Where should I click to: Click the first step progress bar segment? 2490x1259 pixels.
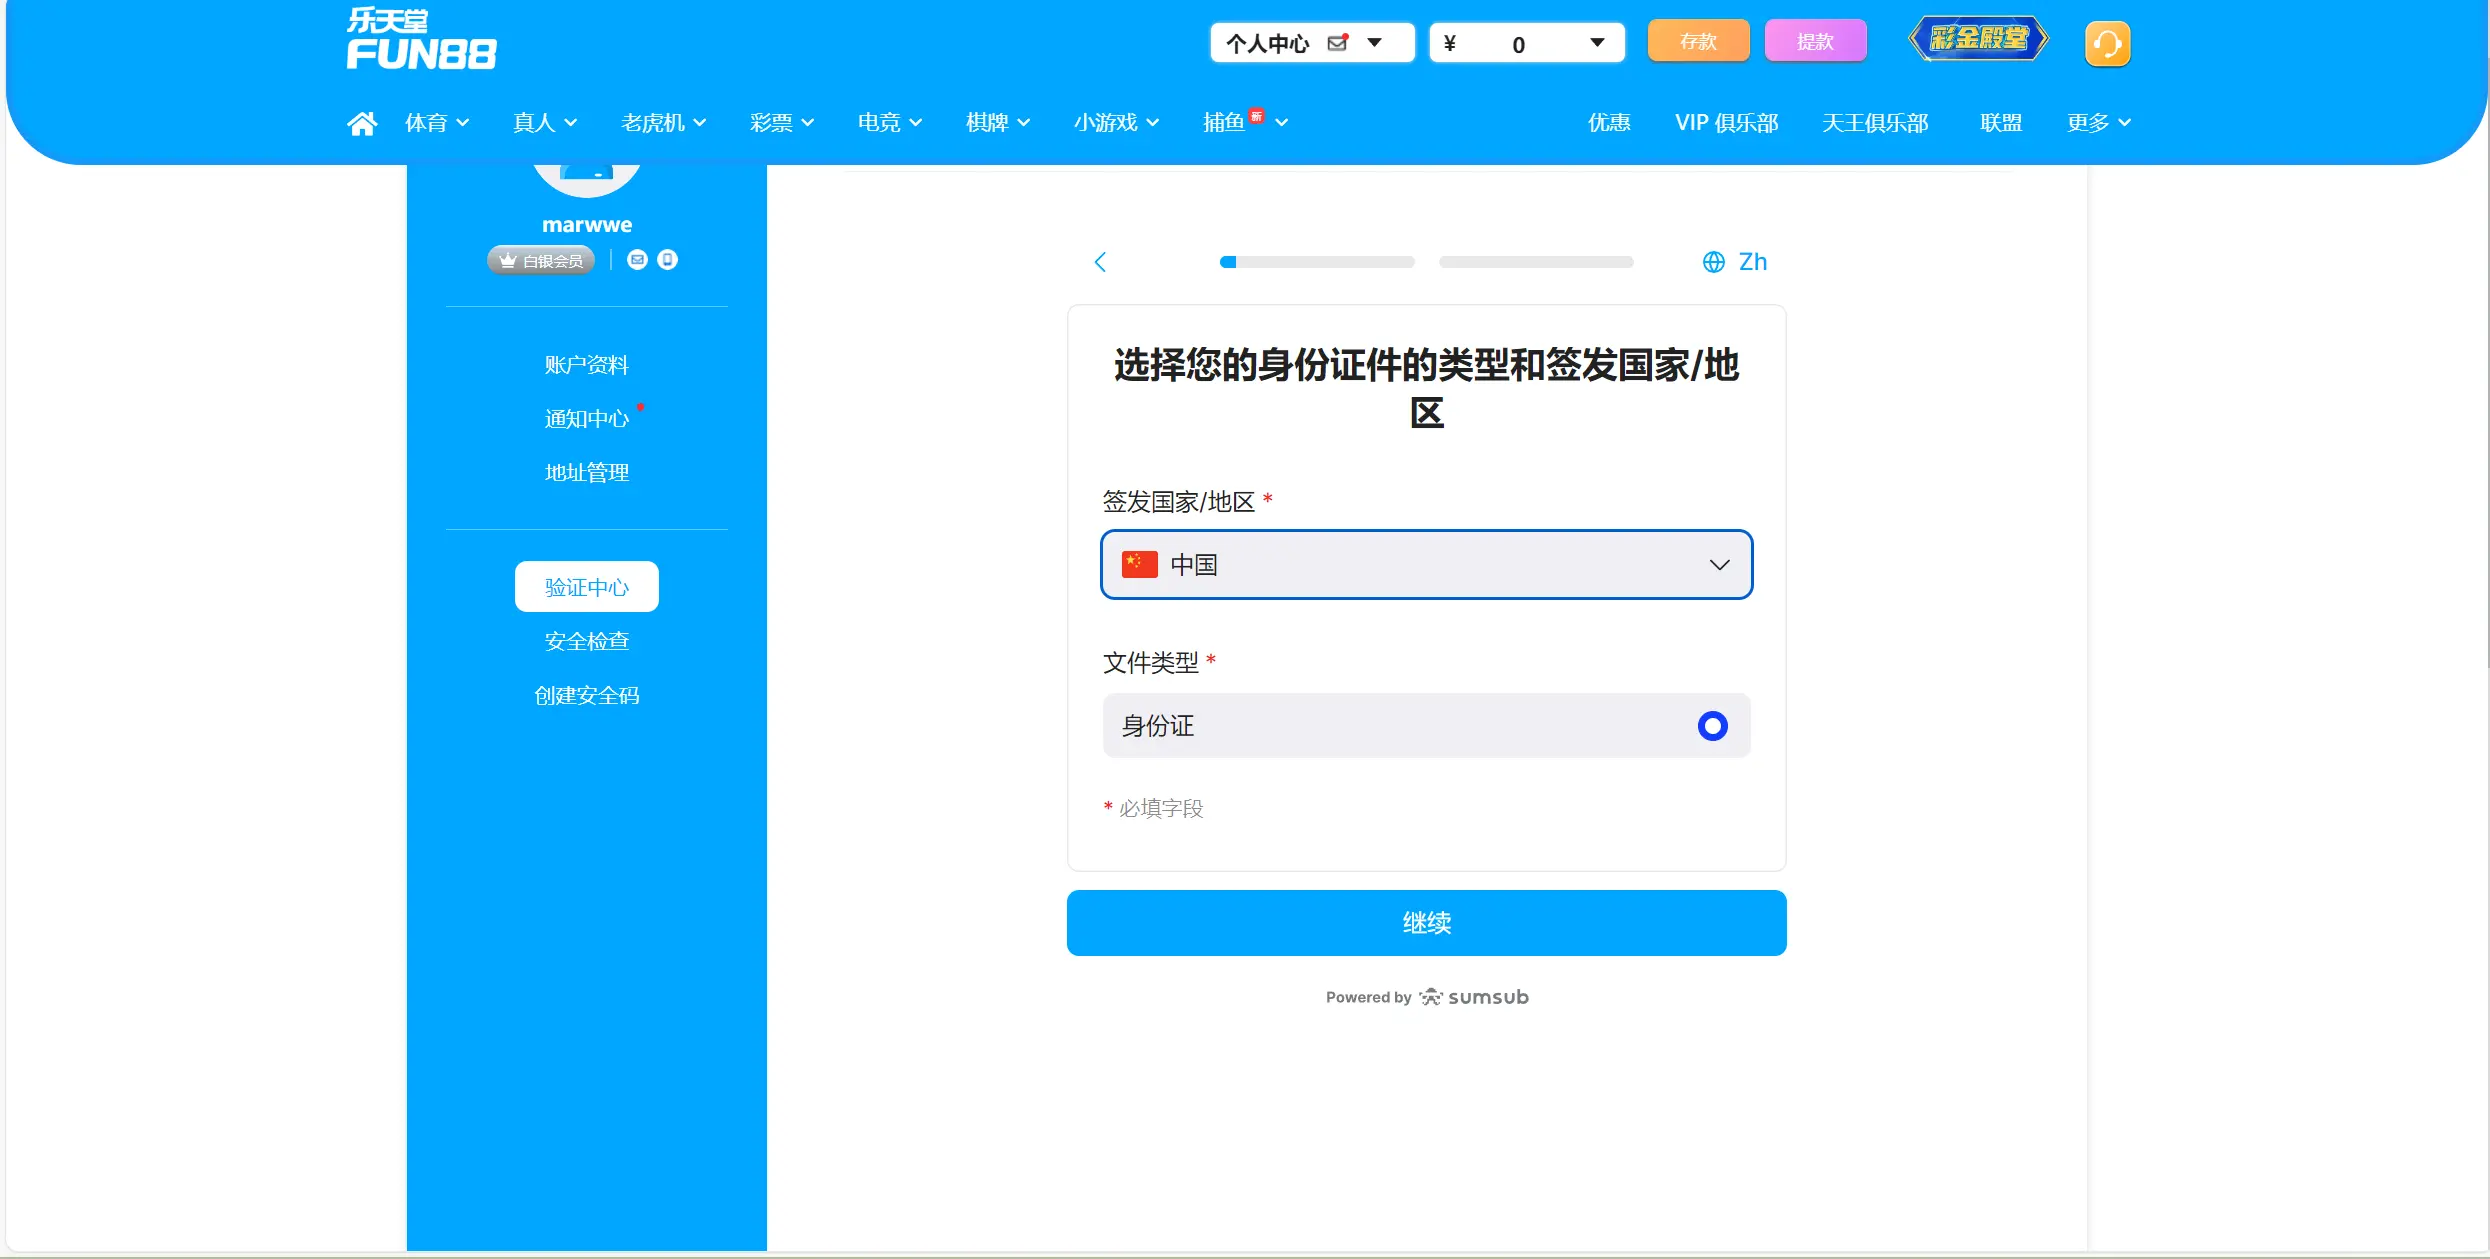[1316, 261]
